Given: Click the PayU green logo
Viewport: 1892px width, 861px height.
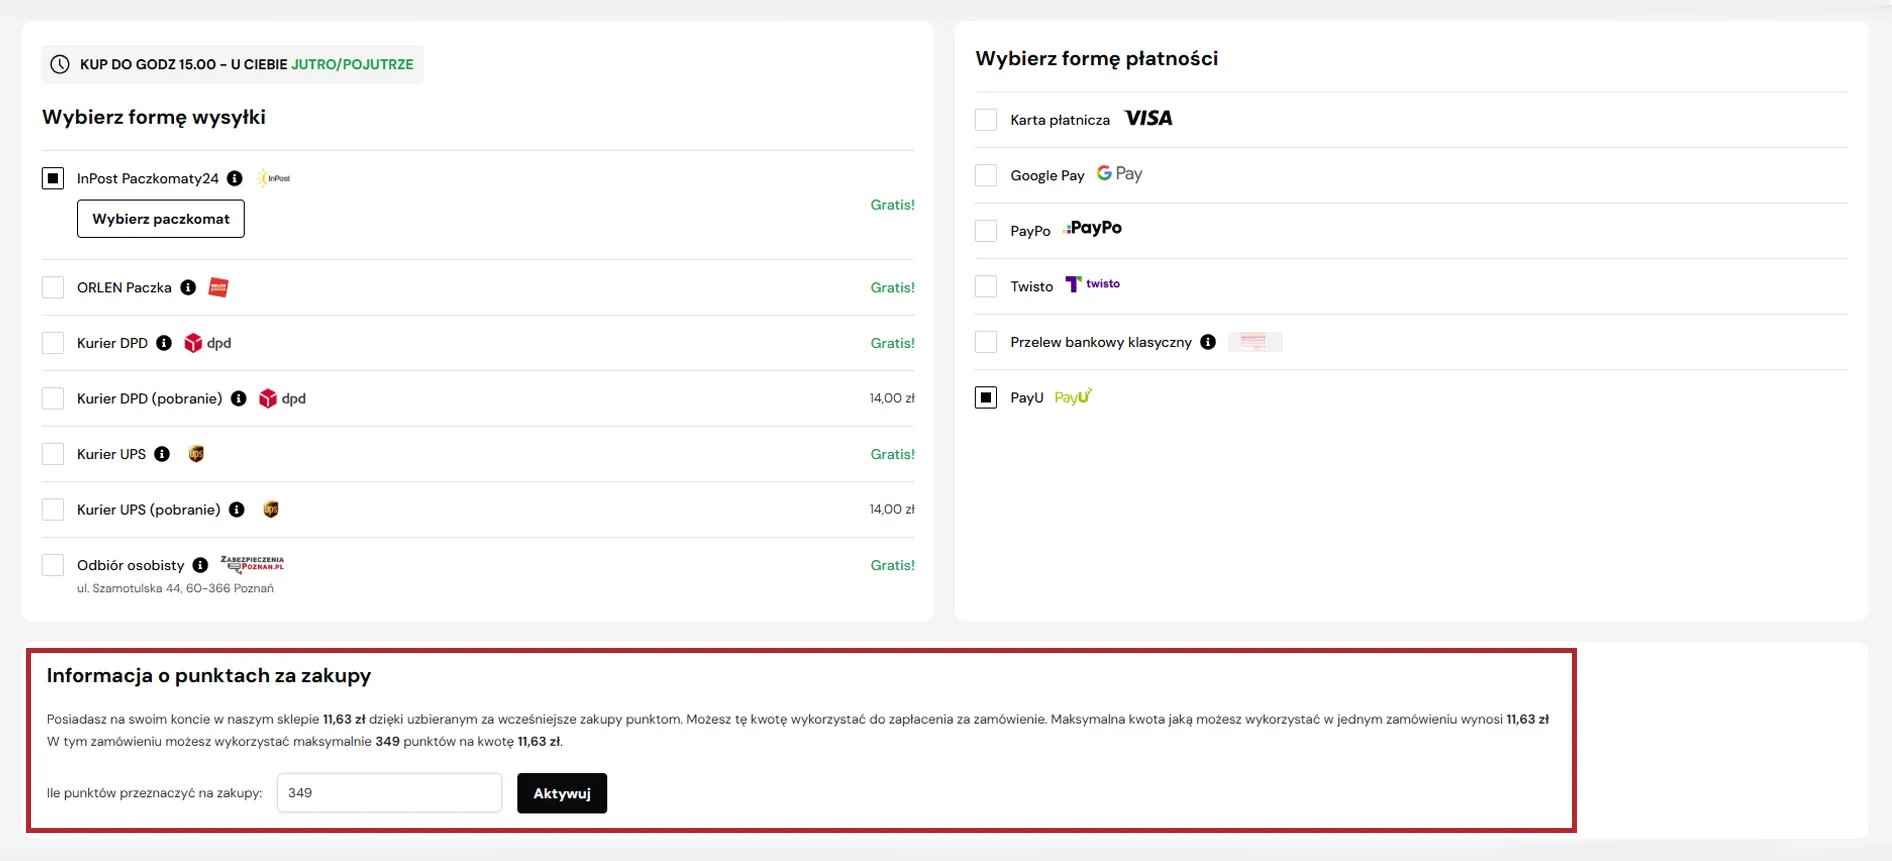Looking at the screenshot, I should coord(1073,397).
